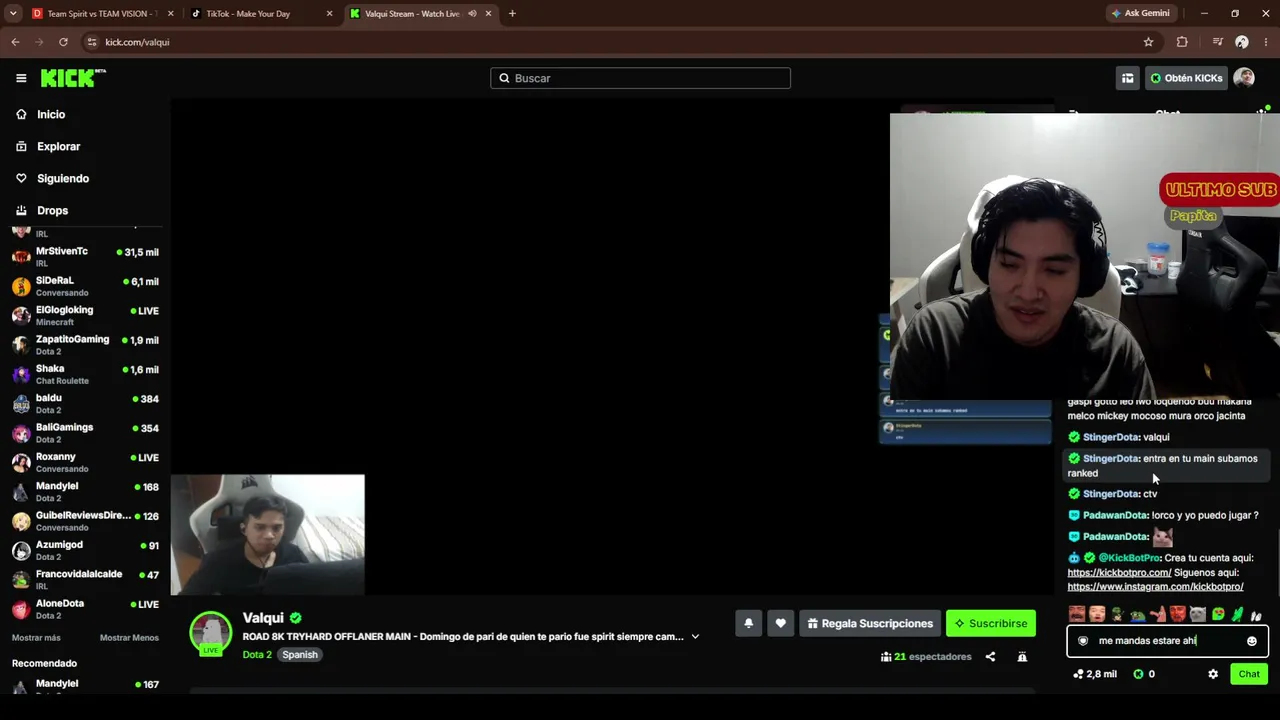The image size is (1280, 720).
Task: Open a new browser tab
Action: (x=512, y=14)
